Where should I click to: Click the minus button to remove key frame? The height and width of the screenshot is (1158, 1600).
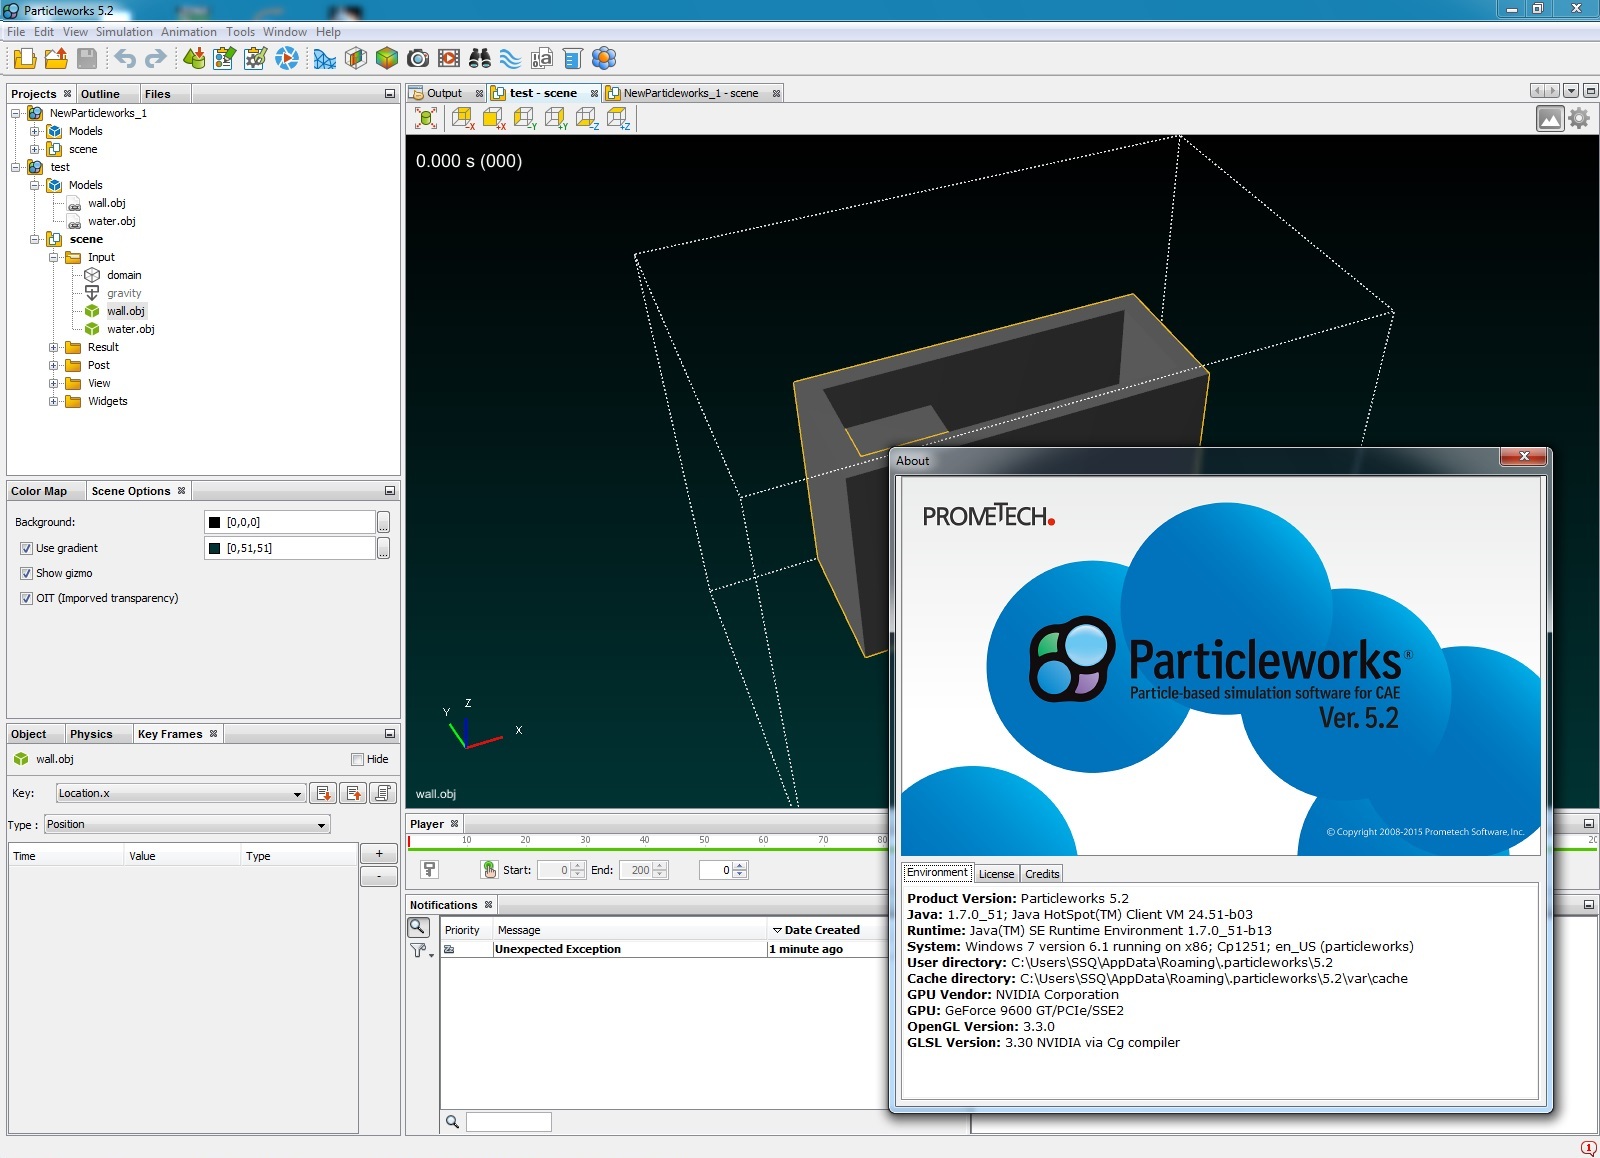[379, 876]
